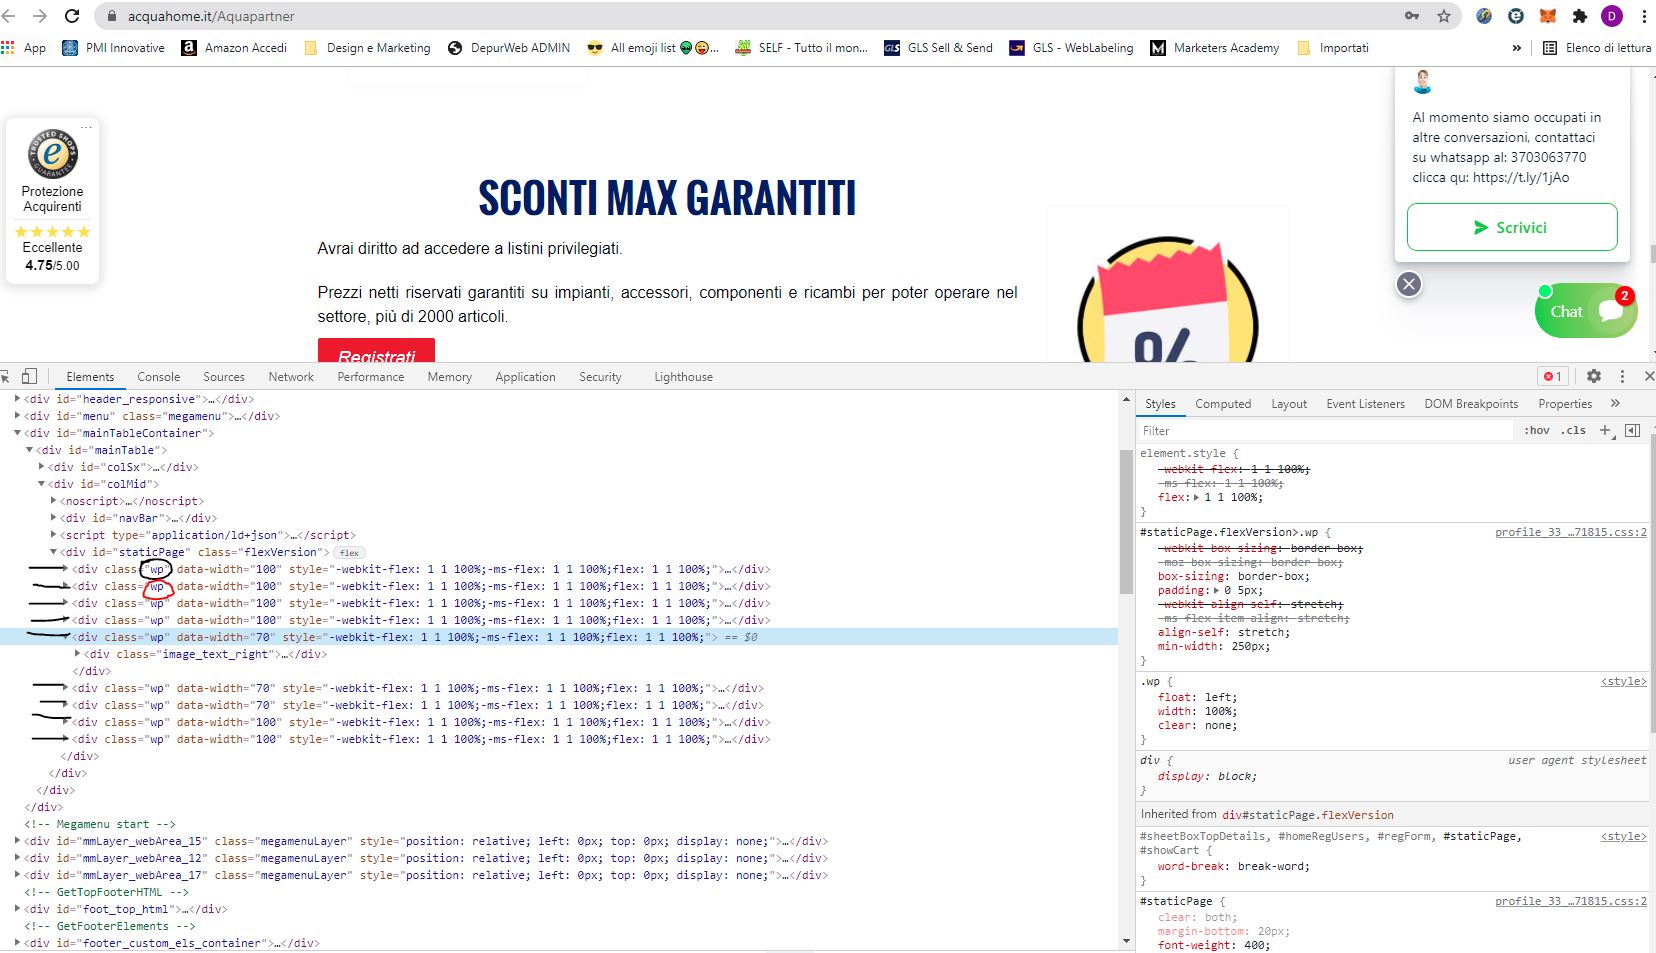
Task: Switch to Layout styles tab
Action: 1289,404
